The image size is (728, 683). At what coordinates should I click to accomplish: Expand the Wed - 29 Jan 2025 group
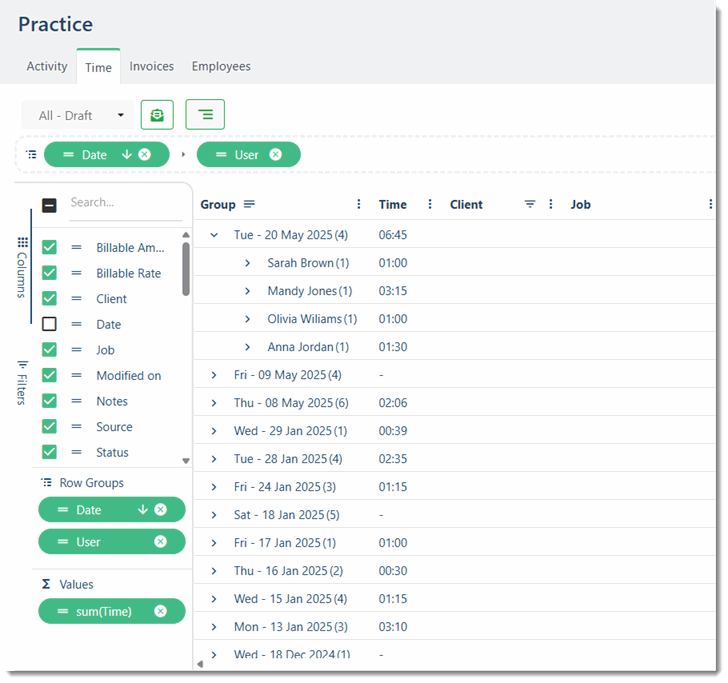click(214, 431)
